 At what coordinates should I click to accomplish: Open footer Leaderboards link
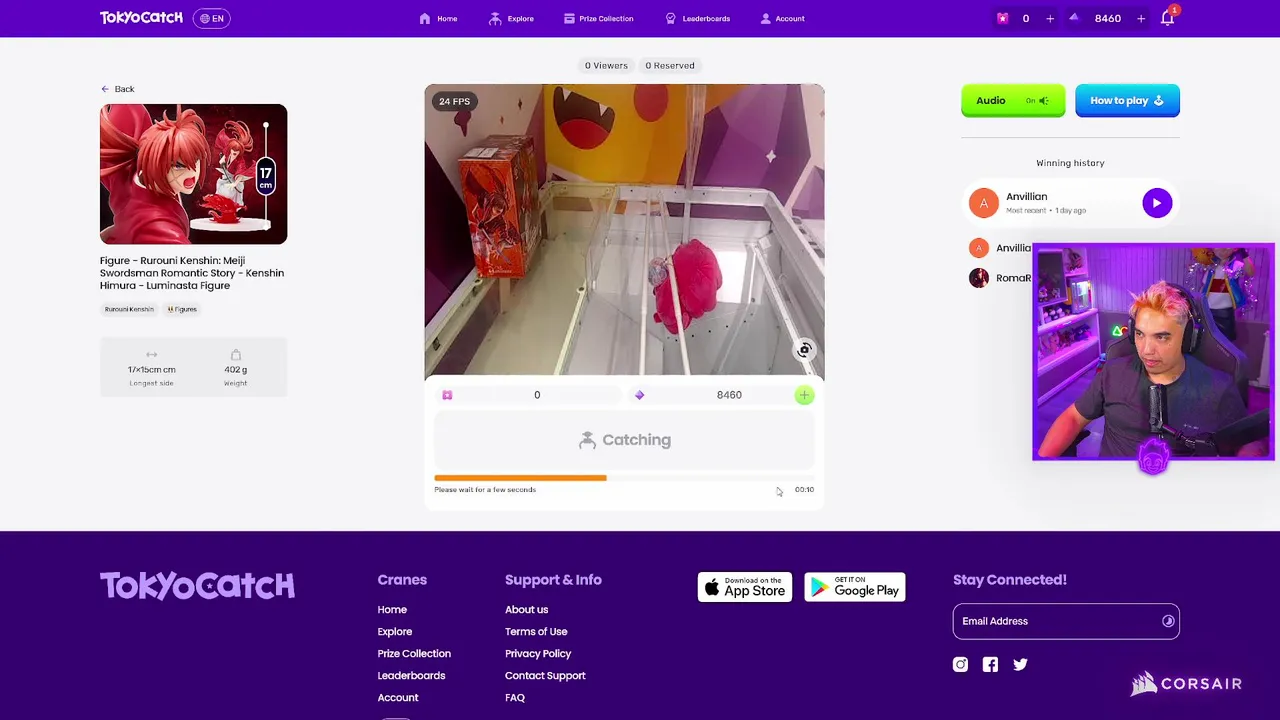point(411,675)
